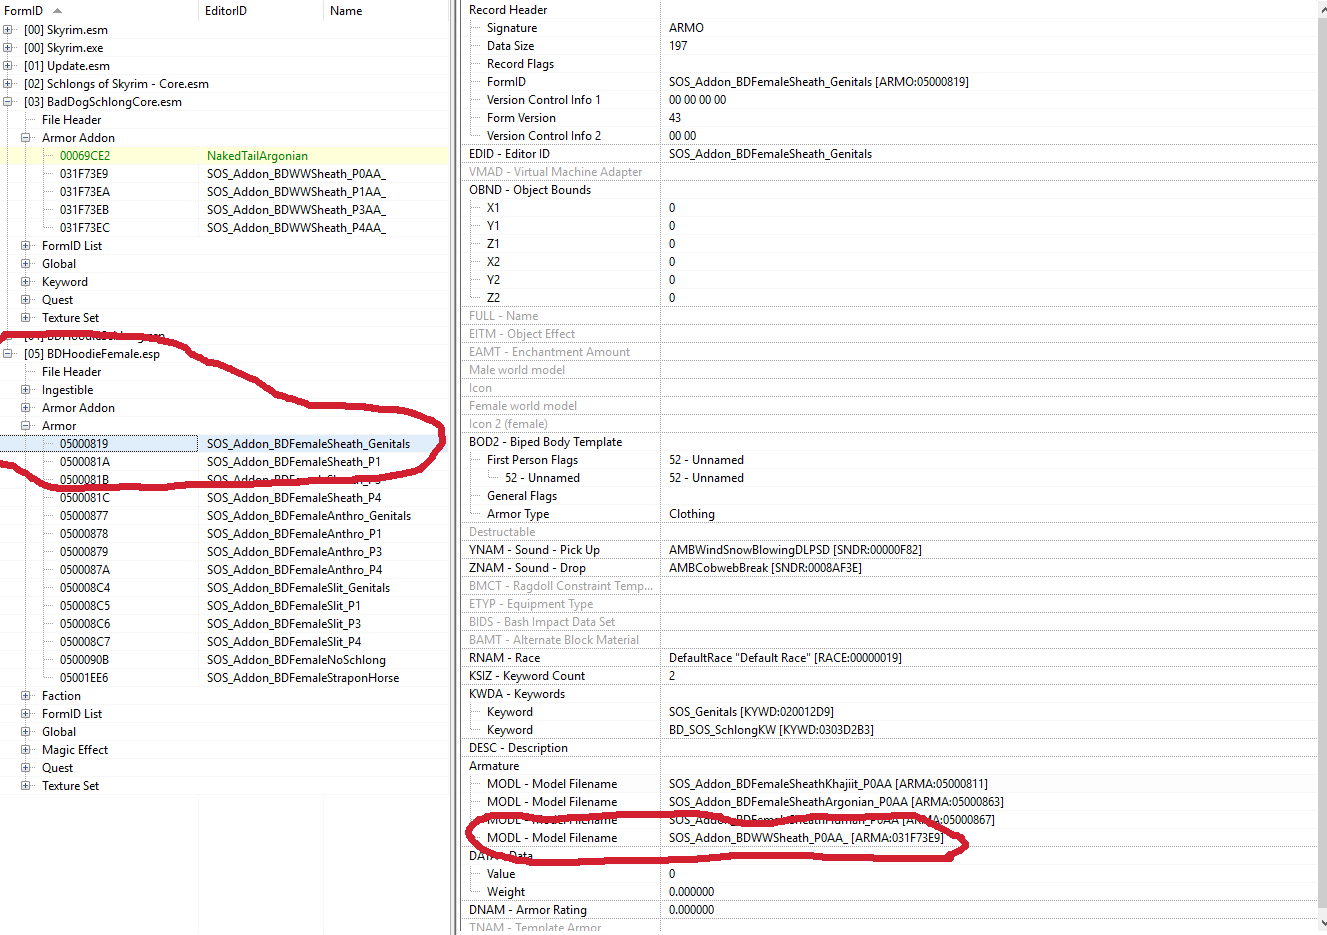Expand the Keyword group in plugin tree
The width and height of the screenshot is (1327, 935).
tap(26, 282)
